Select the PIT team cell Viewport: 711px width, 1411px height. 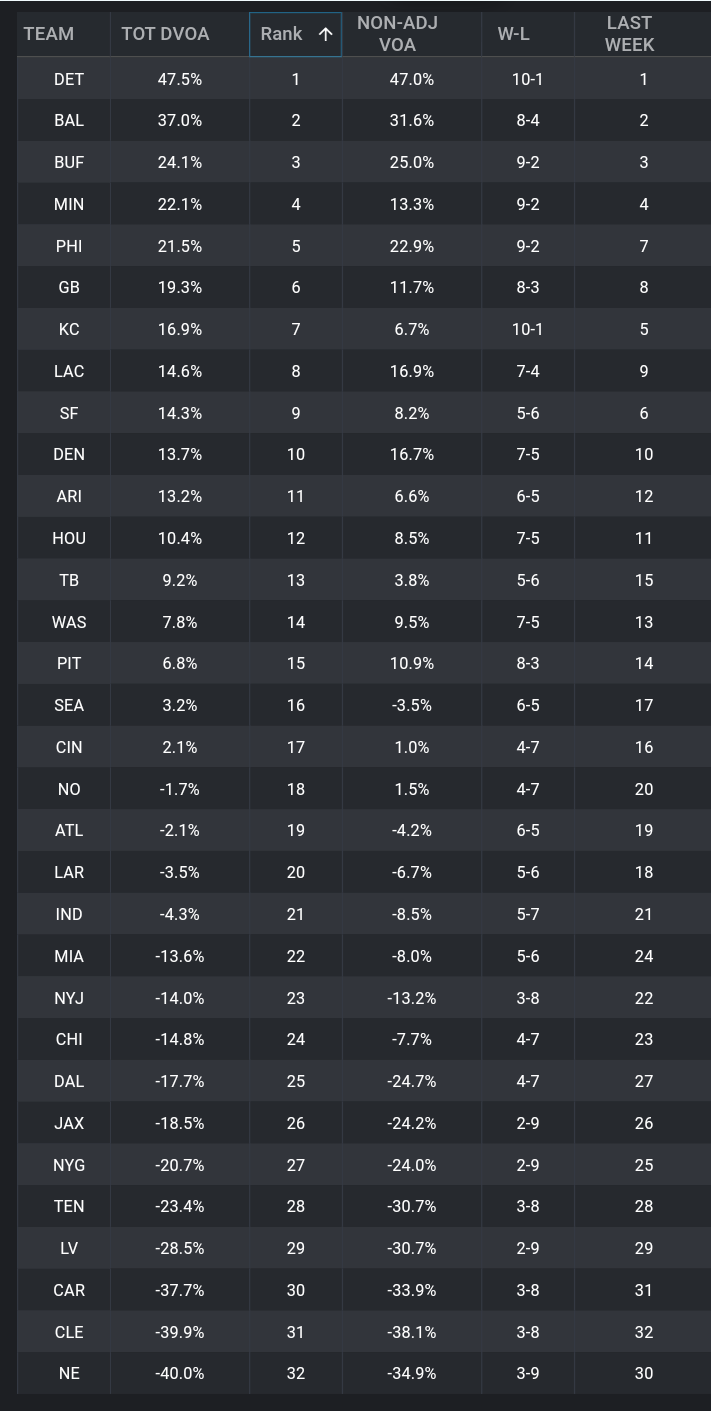coord(69,663)
